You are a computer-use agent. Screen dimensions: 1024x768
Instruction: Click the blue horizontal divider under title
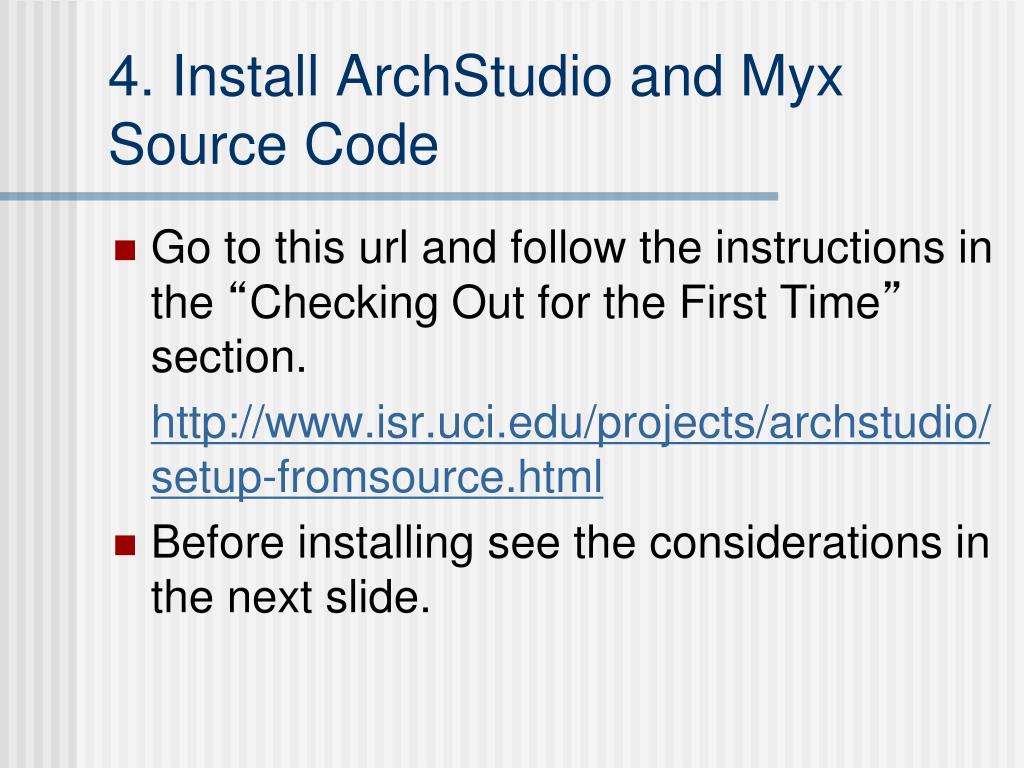[x=389, y=196]
